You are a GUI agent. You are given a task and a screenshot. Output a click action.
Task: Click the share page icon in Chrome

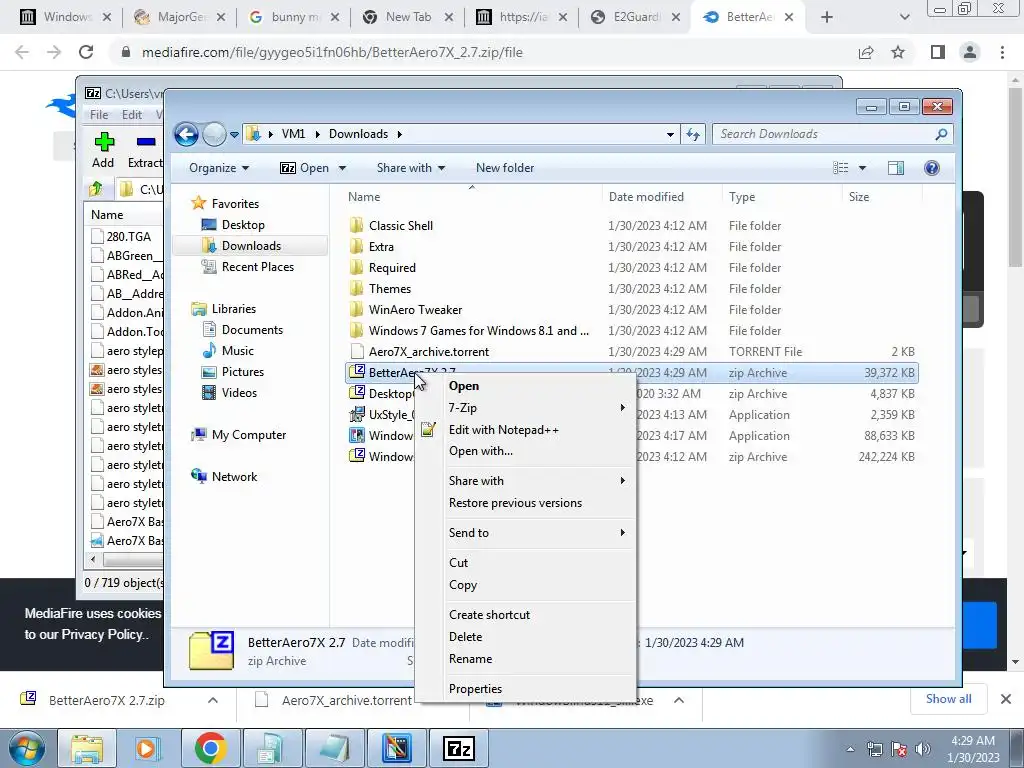click(x=866, y=52)
